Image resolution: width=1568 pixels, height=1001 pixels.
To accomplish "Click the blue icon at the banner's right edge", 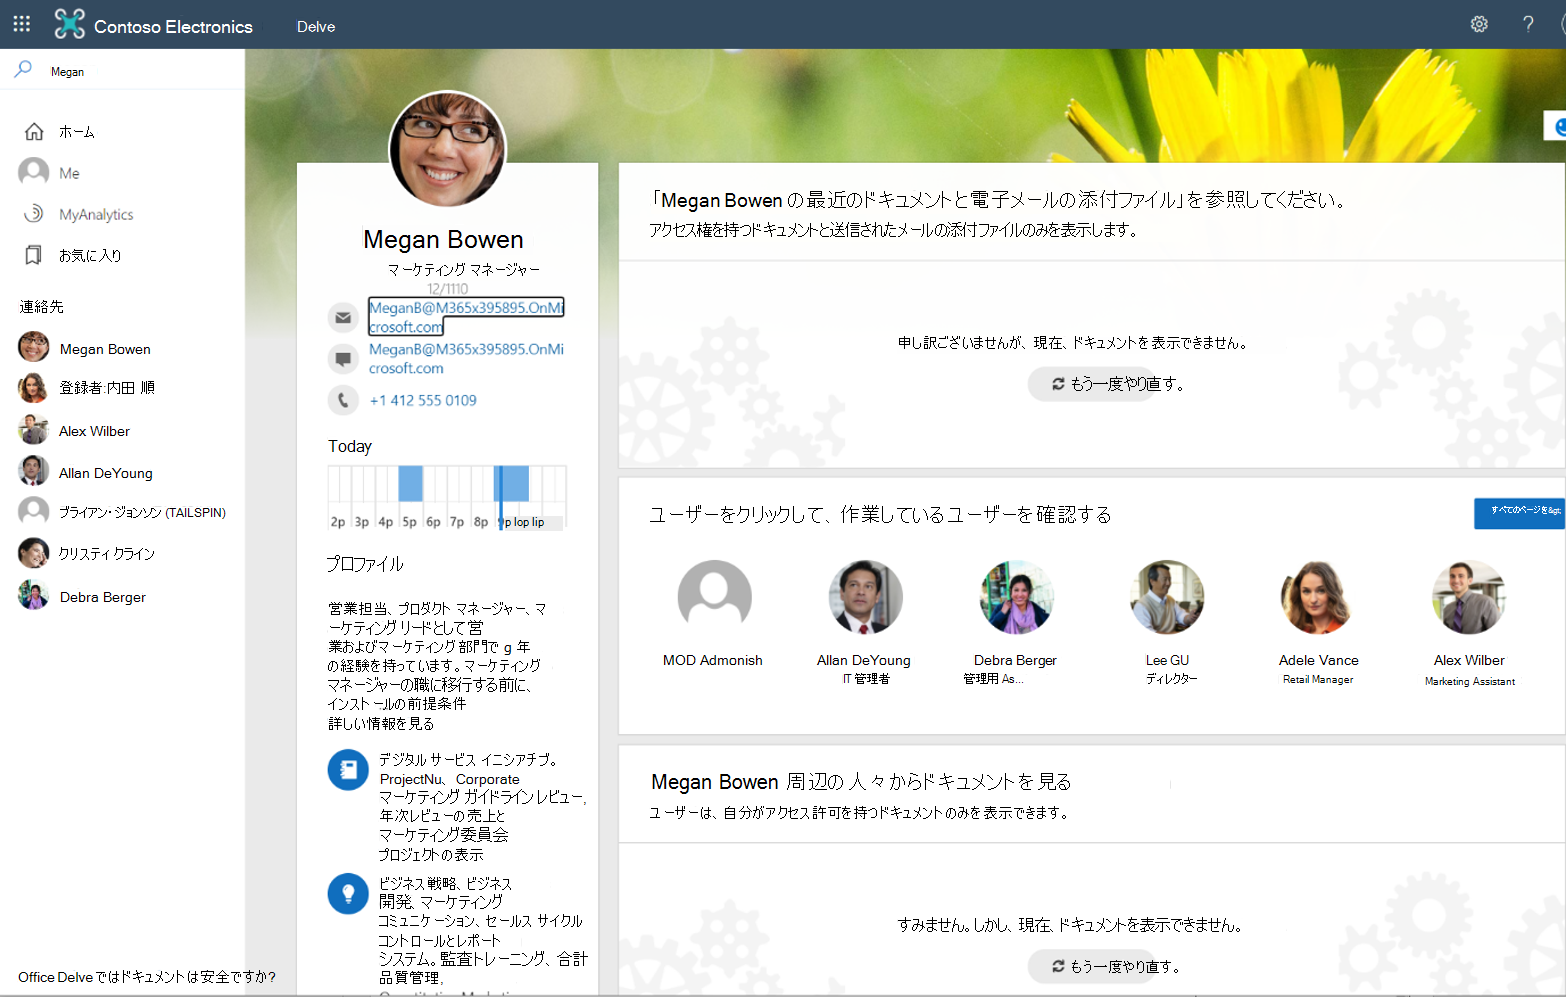I will (1556, 126).
